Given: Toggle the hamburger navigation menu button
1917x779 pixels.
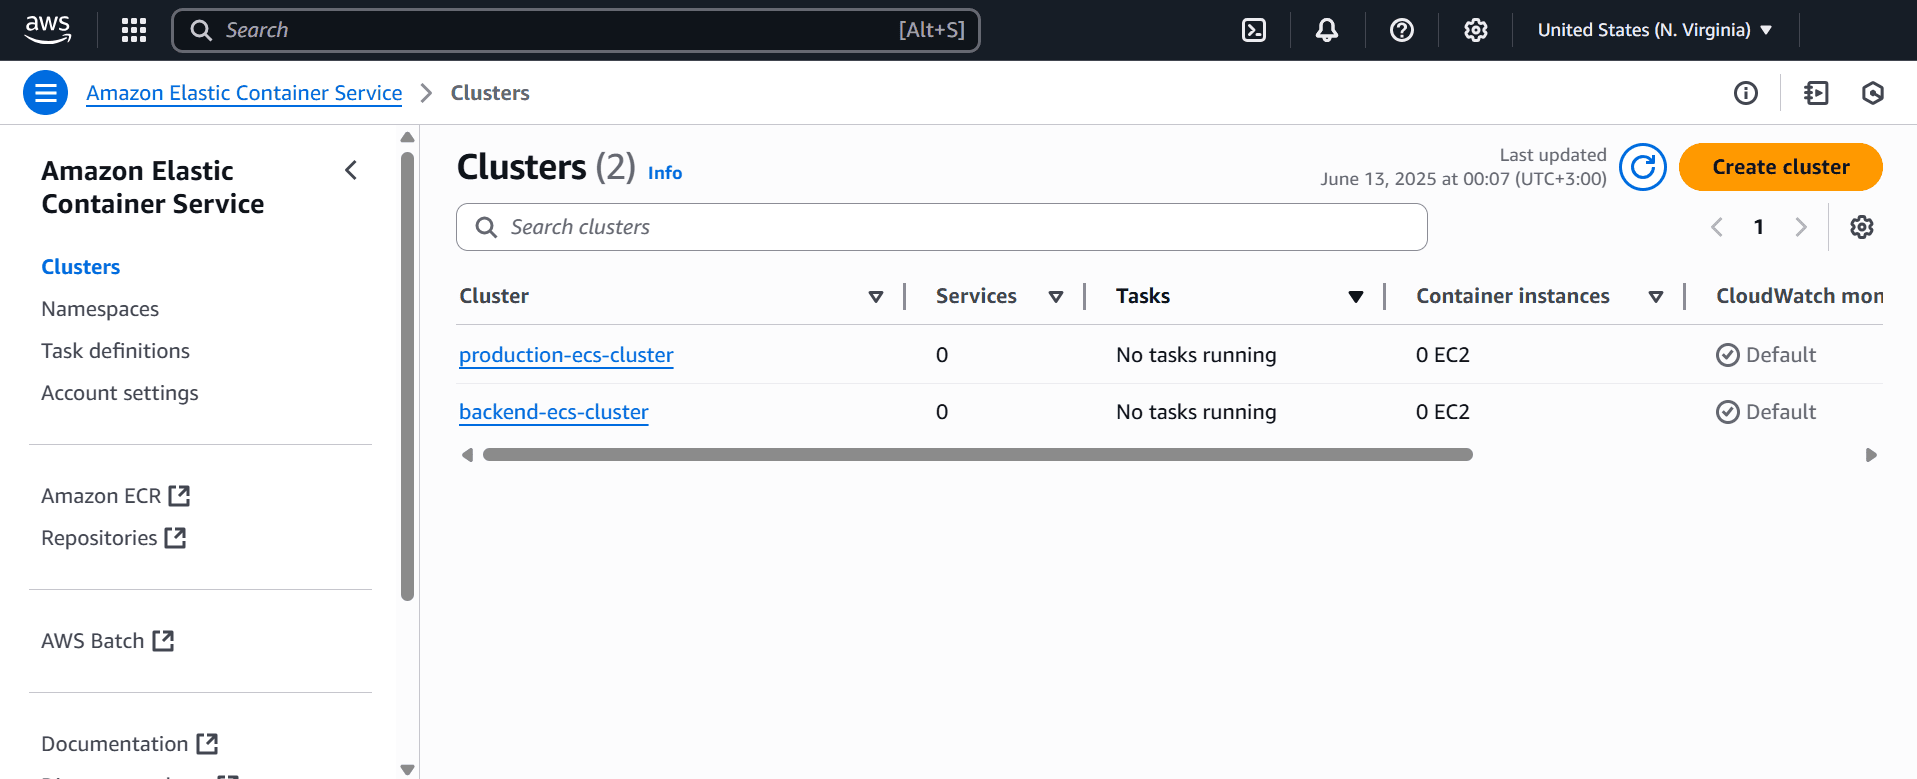Looking at the screenshot, I should 46,93.
